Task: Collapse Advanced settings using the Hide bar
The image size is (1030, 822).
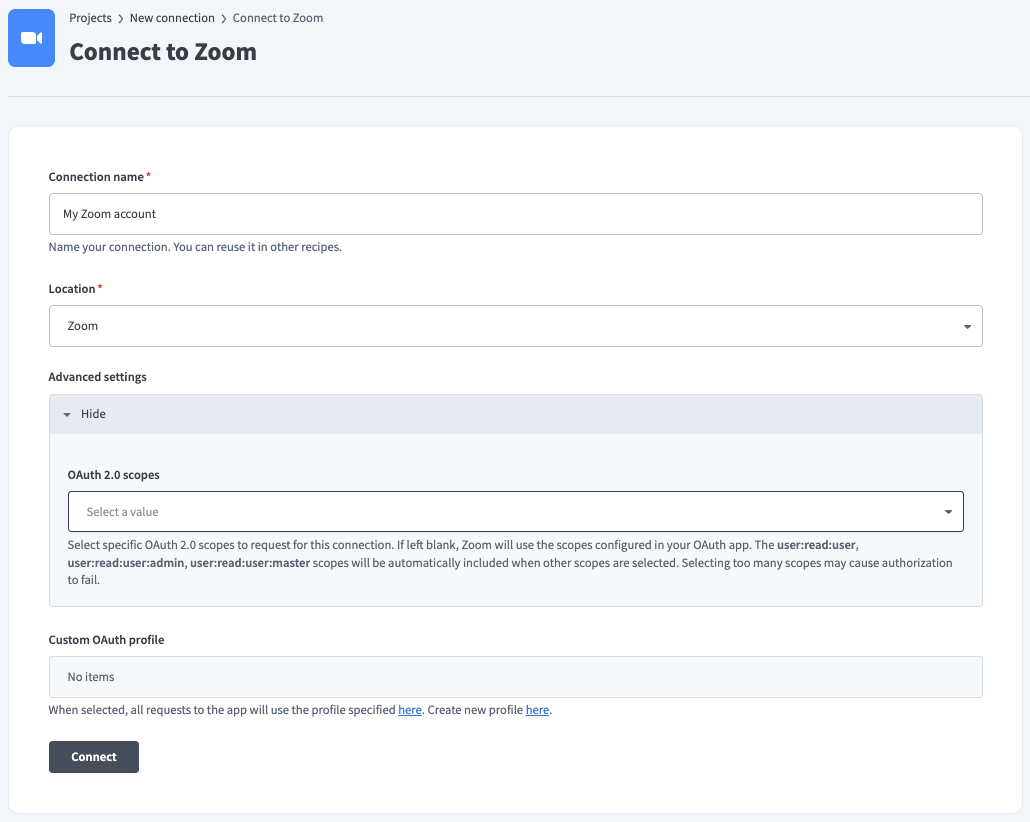Action: pos(515,414)
